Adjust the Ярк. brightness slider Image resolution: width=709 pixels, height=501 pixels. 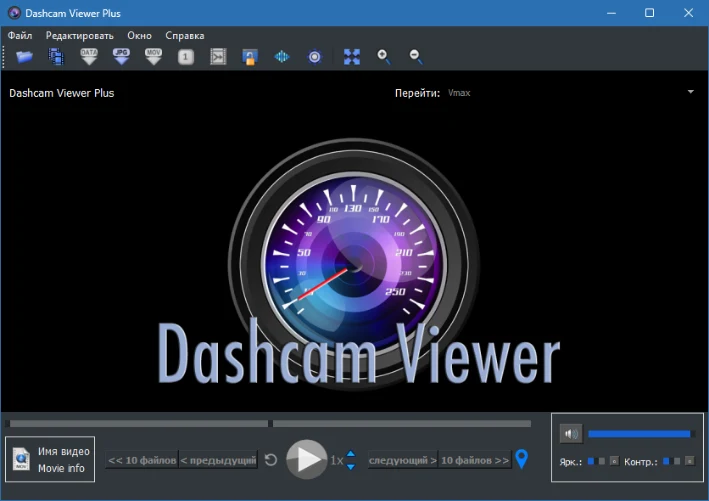596,461
